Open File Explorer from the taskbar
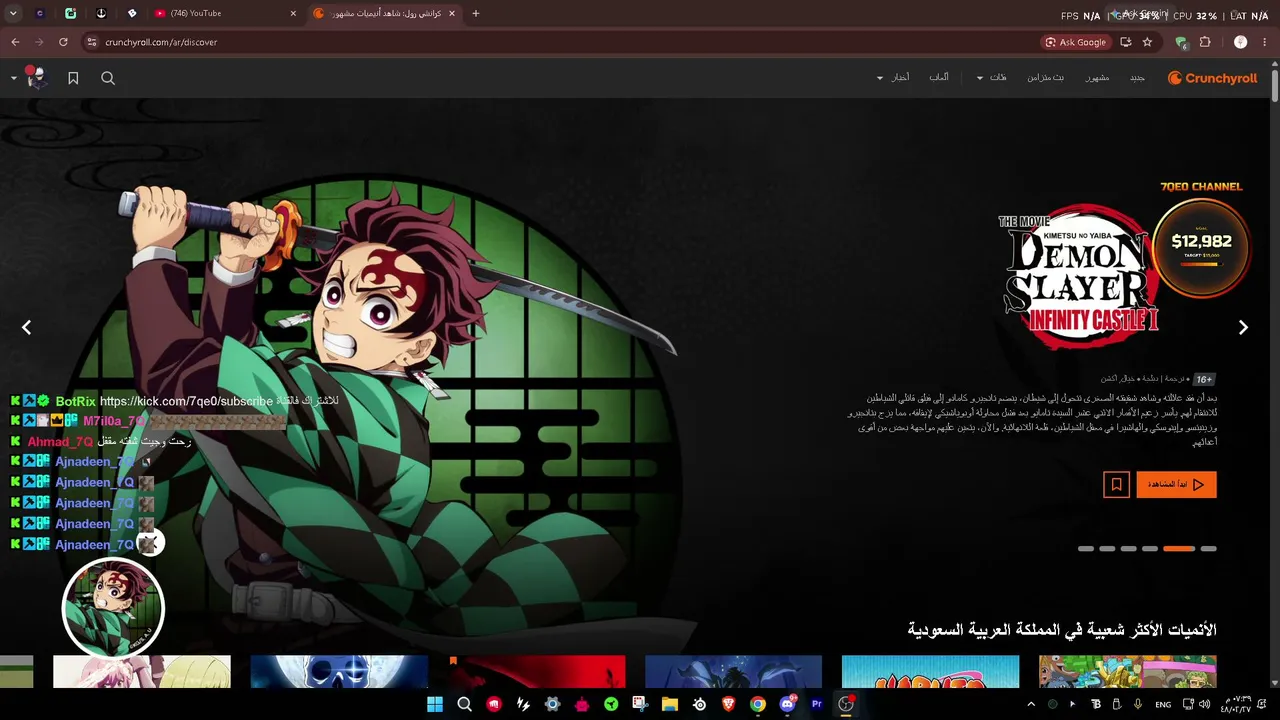The image size is (1280, 720). [x=670, y=704]
